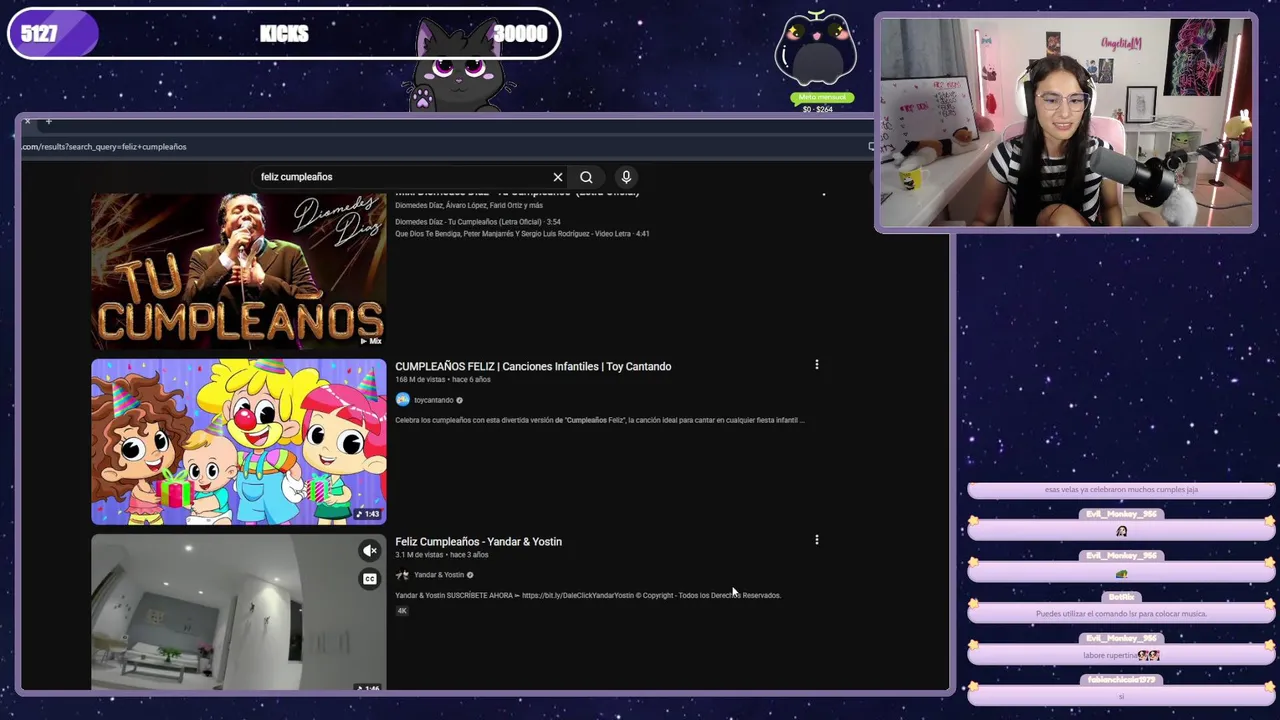Select Que Dios Te Bendiga 4:41 entry
1280x720 pixels.
click(x=522, y=234)
